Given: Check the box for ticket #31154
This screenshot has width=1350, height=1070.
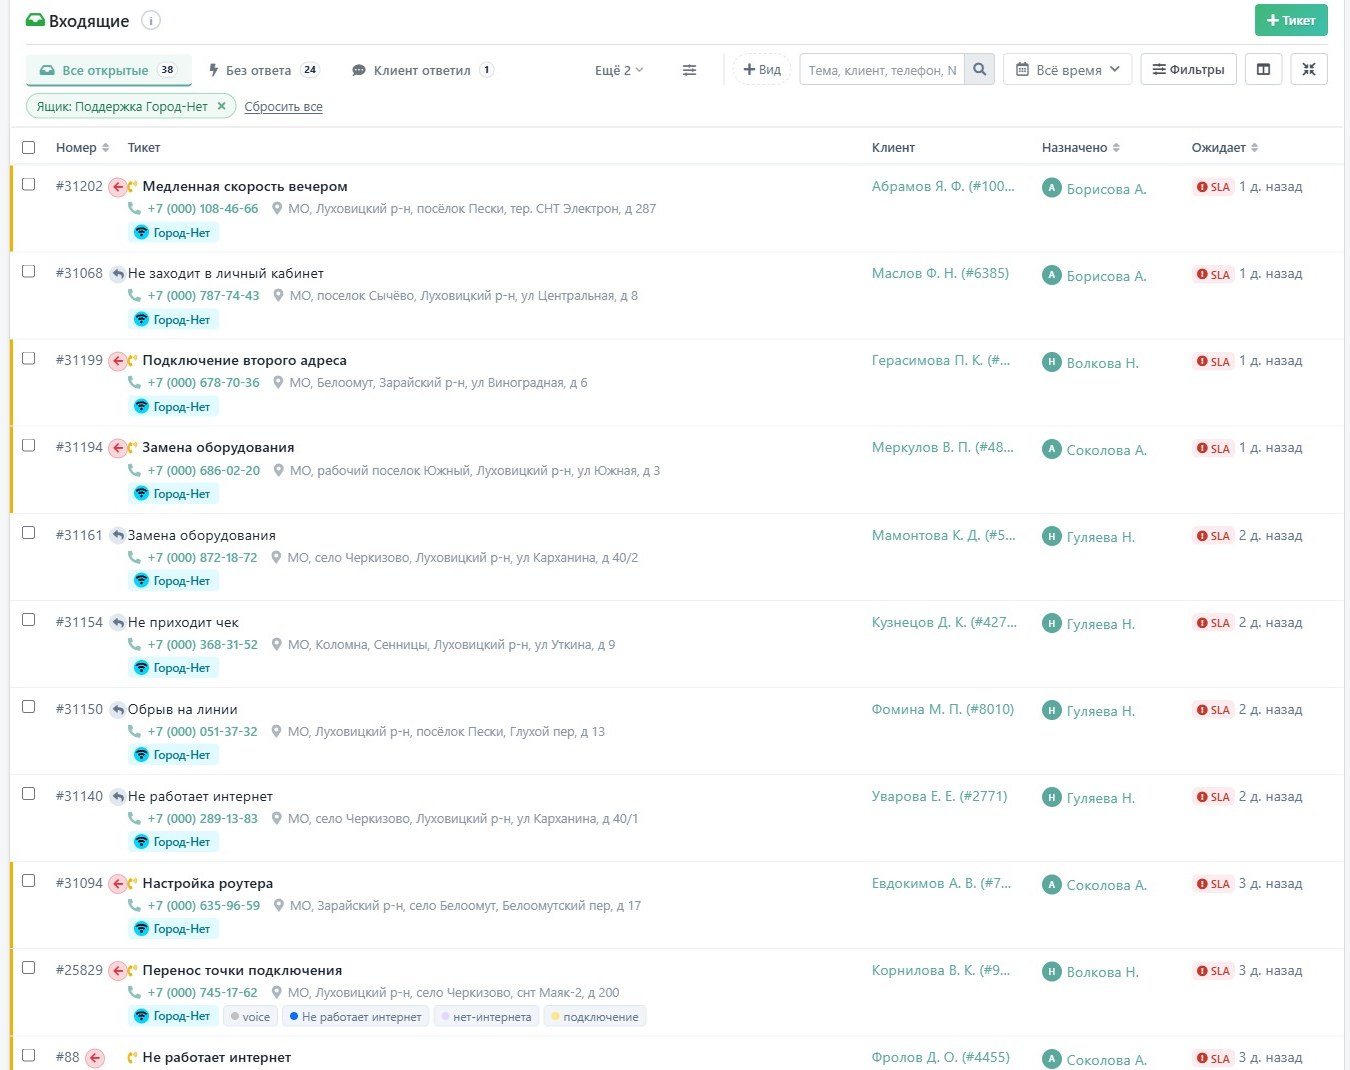Looking at the screenshot, I should click(29, 619).
